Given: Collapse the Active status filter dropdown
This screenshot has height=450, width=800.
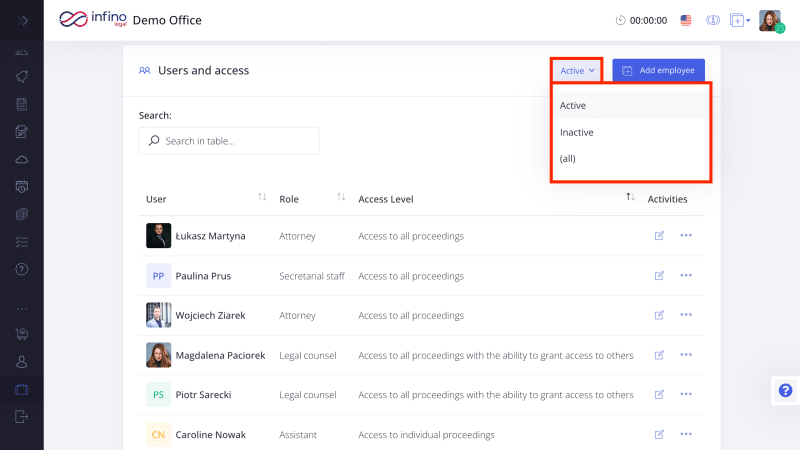Looking at the screenshot, I should pos(578,71).
